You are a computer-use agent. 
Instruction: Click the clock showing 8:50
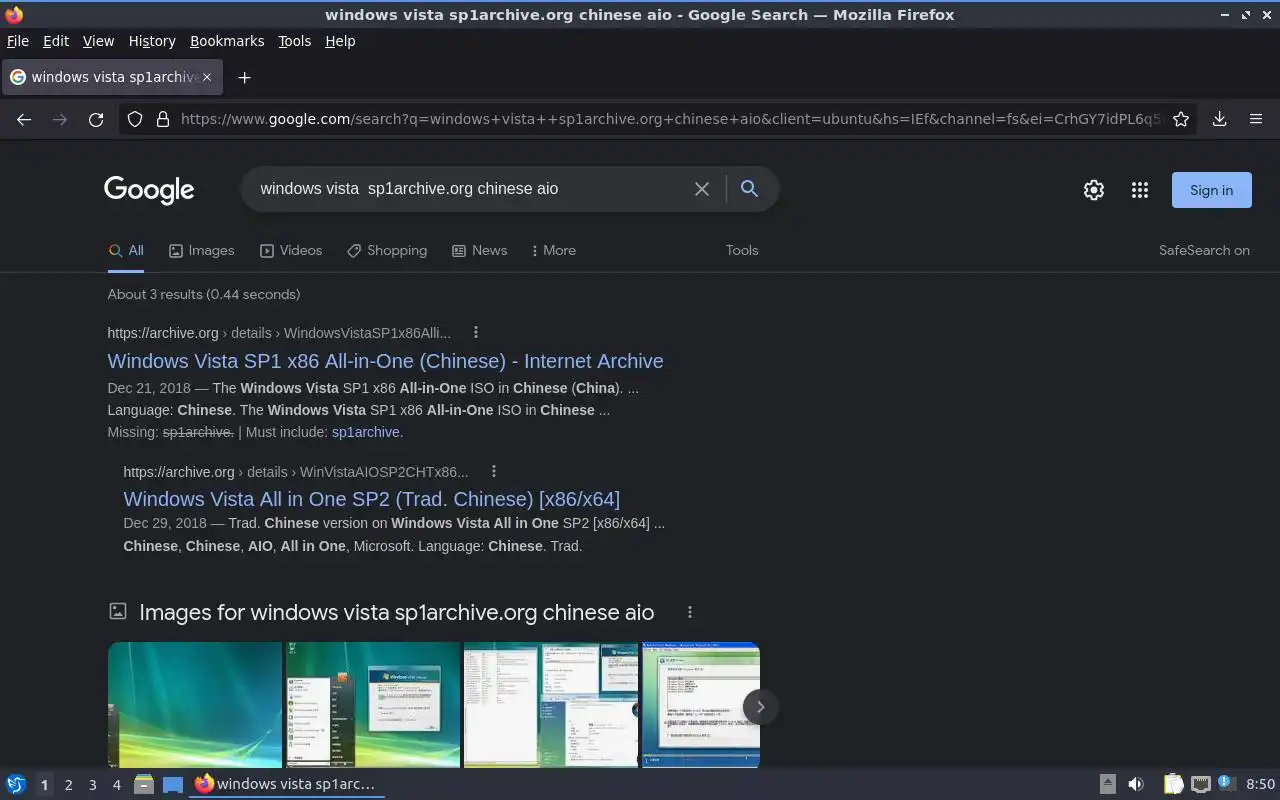click(x=1260, y=785)
